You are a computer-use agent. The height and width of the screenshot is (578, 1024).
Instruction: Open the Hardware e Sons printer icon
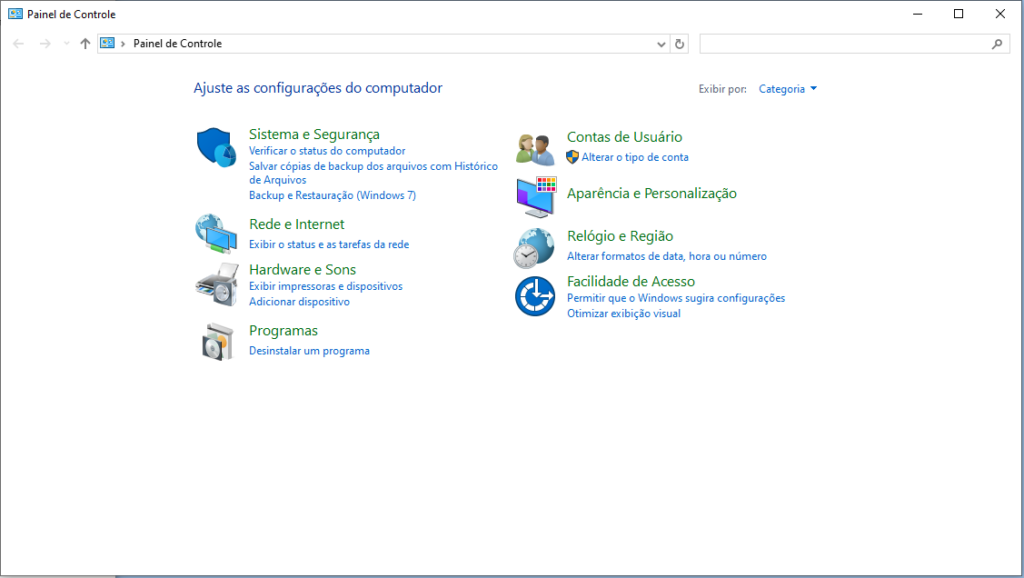tap(217, 285)
